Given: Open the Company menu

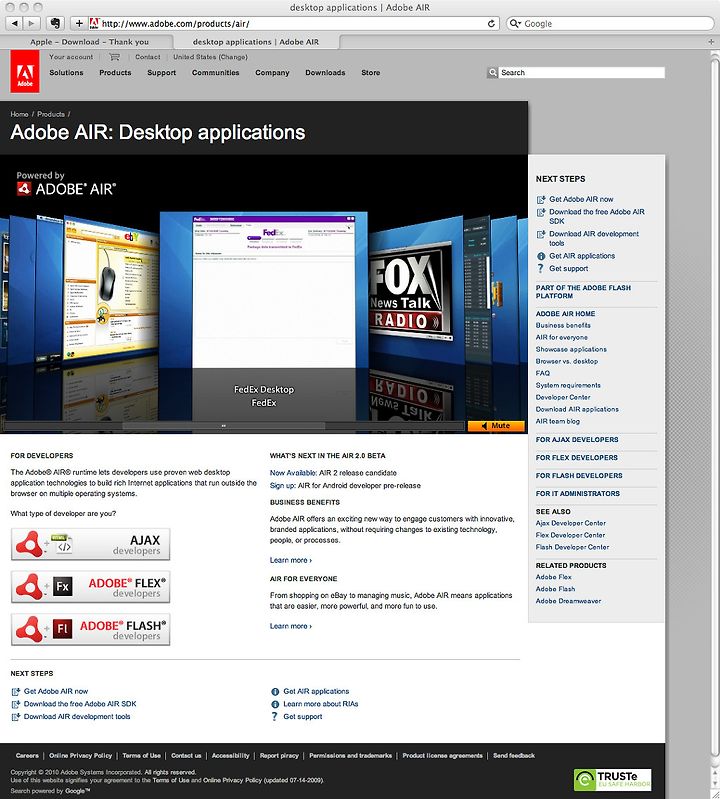Looking at the screenshot, I should (272, 73).
